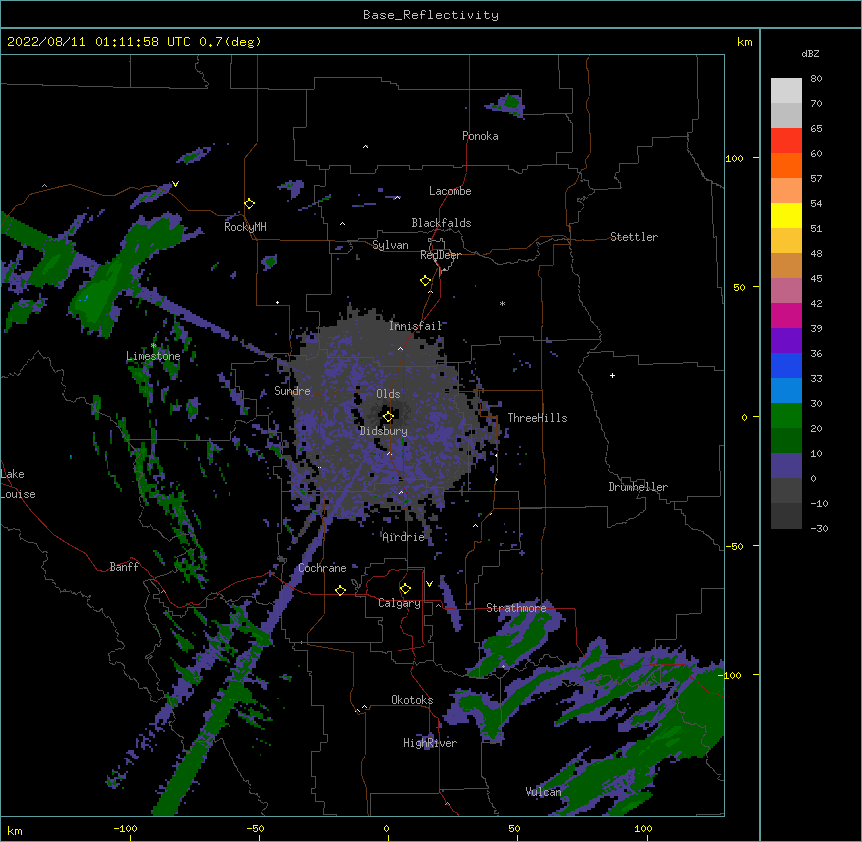Pick the dark orange 60-57 dBZ legend swatch
This screenshot has height=842, width=862.
pos(786,165)
